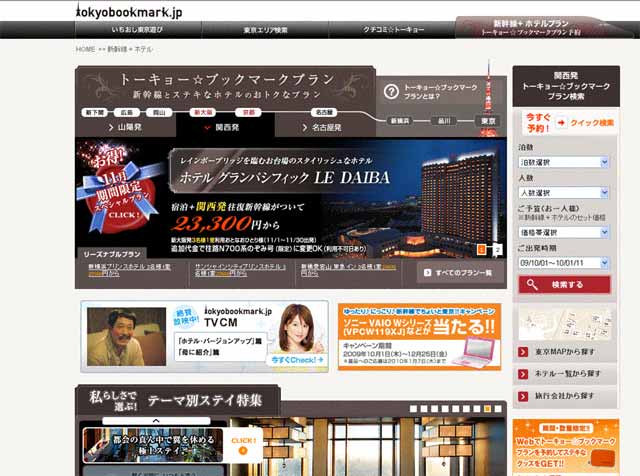Screen dimensions: 640x476
Task: Click the question mark help icon
Action: point(391,91)
